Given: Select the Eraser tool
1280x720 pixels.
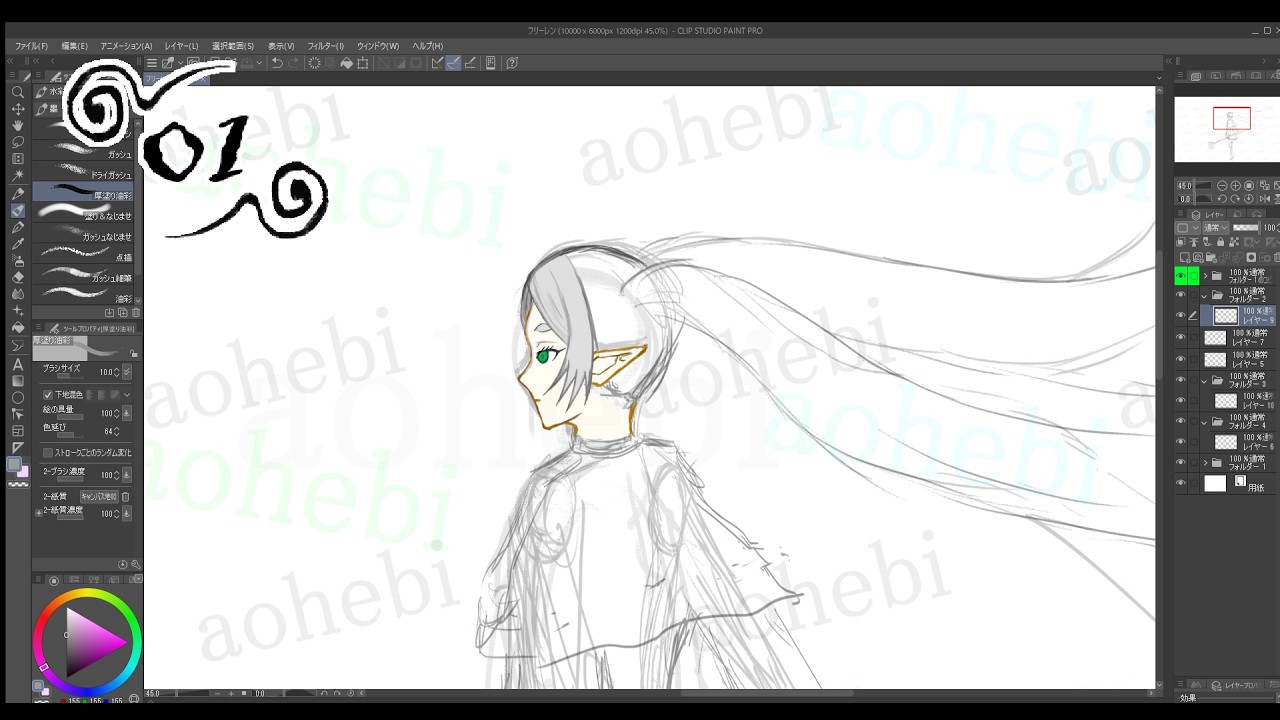Looking at the screenshot, I should click(x=17, y=277).
